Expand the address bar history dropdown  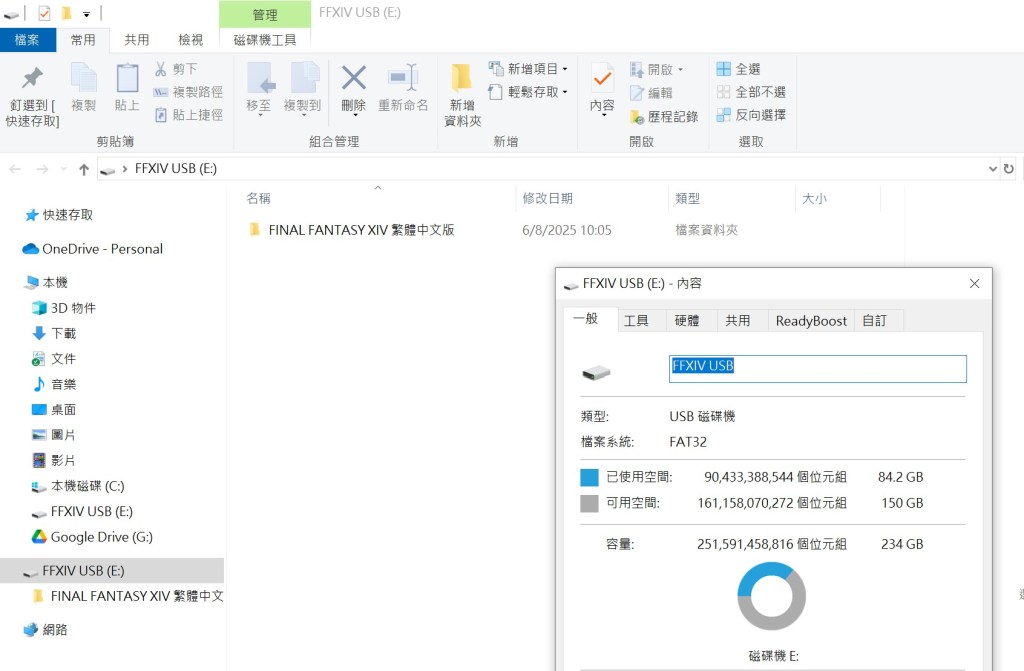coord(992,169)
